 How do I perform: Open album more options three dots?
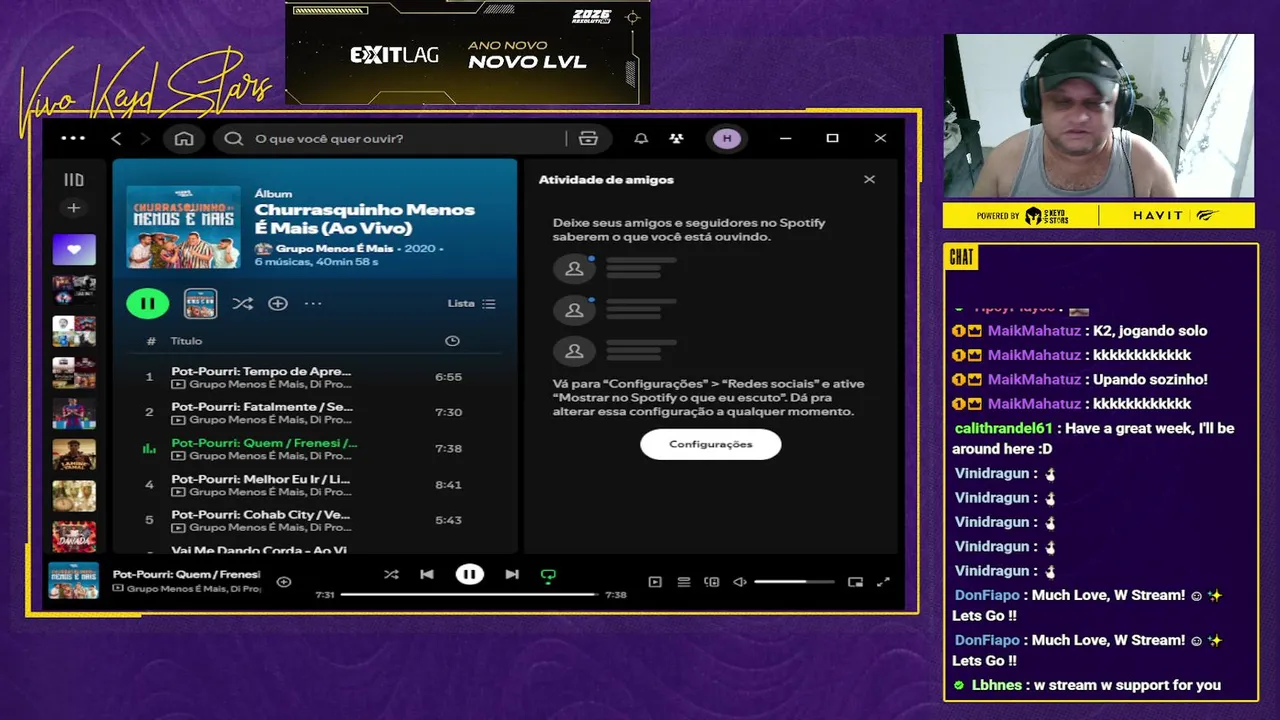(313, 303)
